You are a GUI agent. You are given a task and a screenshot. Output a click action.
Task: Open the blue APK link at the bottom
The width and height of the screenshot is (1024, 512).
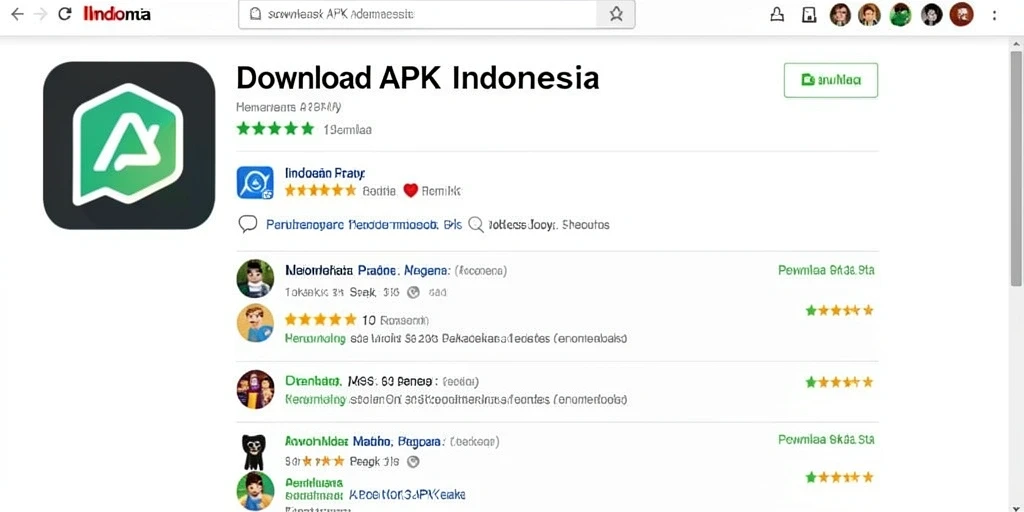pyautogui.click(x=408, y=495)
